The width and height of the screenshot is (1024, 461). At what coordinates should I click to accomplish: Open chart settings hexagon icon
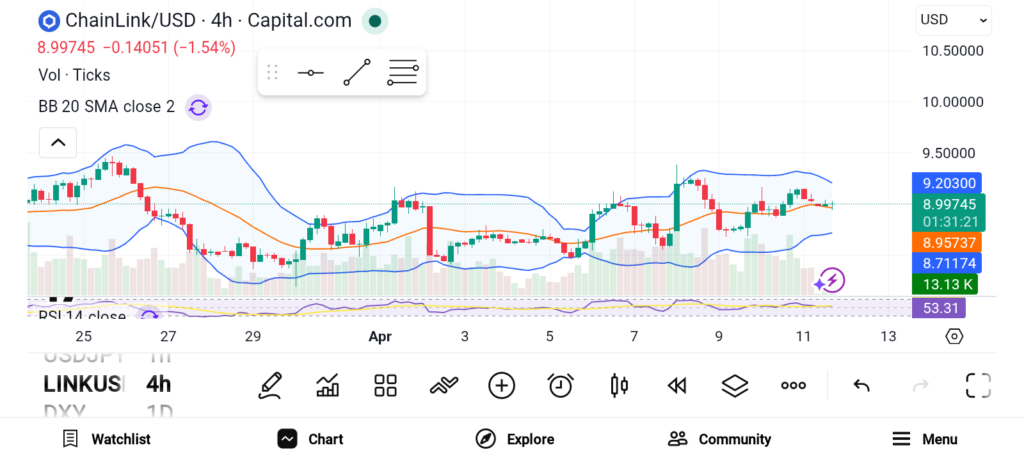coord(954,336)
